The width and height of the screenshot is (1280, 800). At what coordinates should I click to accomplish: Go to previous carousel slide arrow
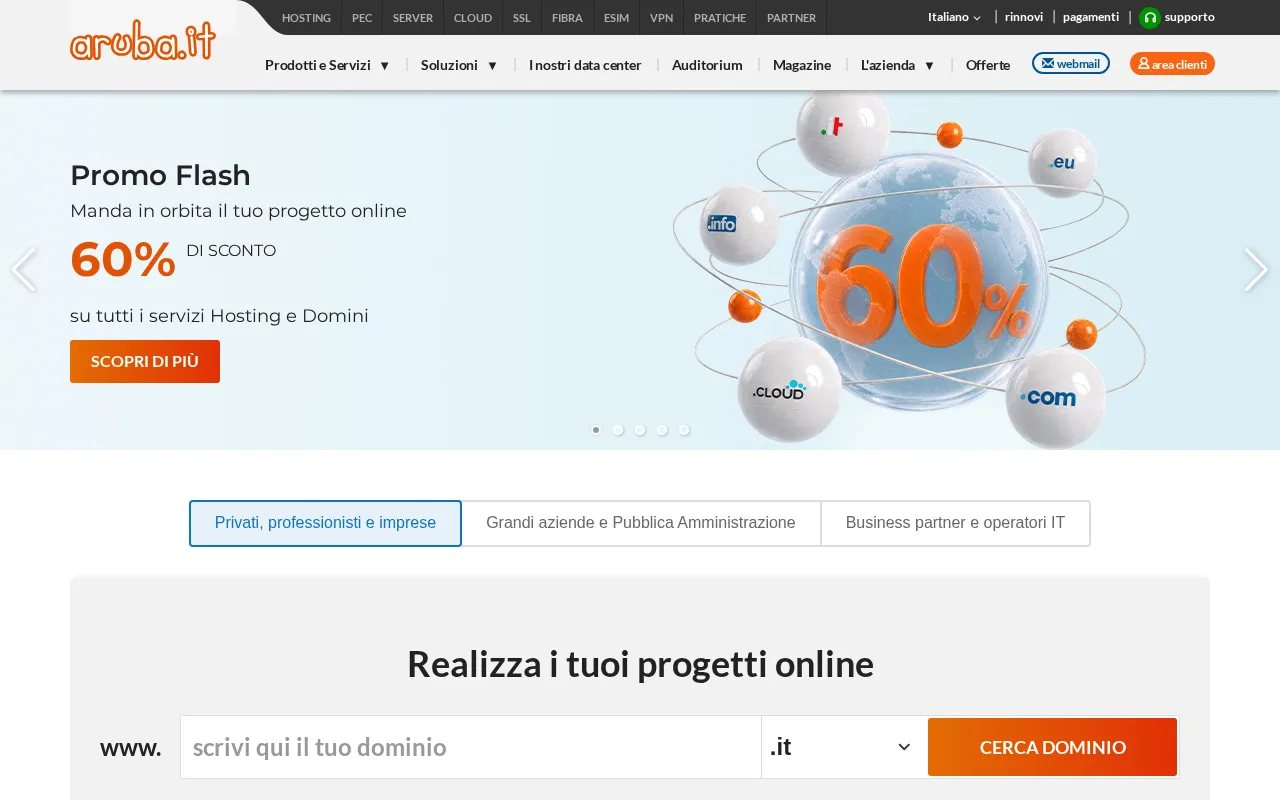click(23, 270)
